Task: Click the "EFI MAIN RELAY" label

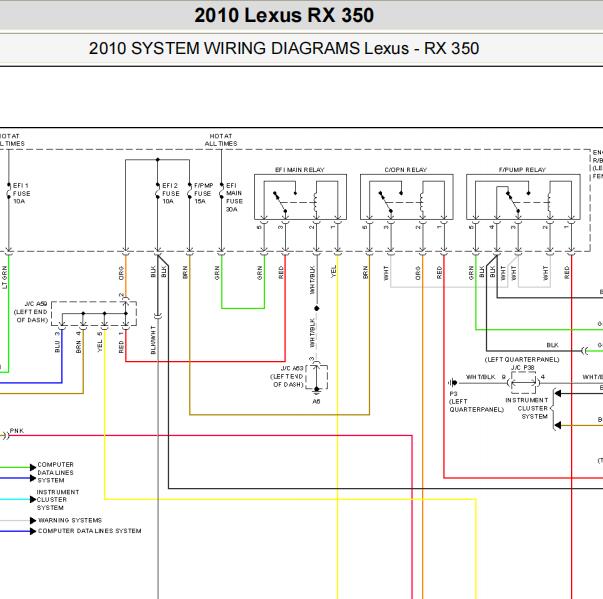Action: (x=300, y=170)
